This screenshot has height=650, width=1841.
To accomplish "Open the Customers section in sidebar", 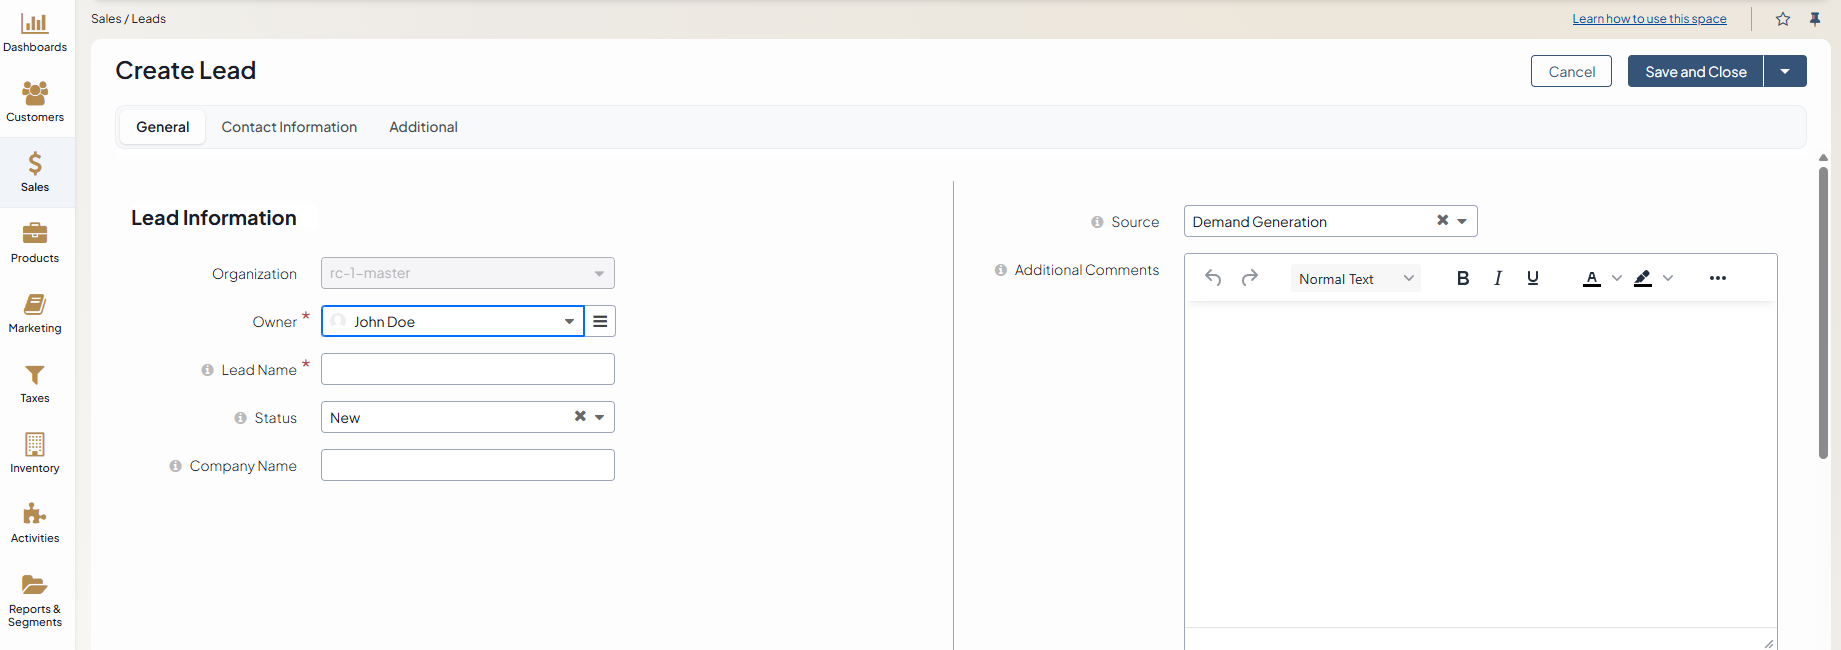I will (x=35, y=102).
